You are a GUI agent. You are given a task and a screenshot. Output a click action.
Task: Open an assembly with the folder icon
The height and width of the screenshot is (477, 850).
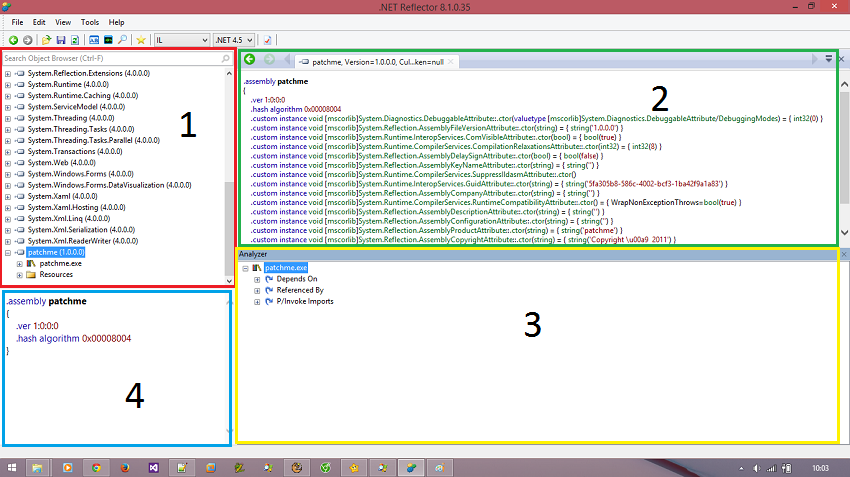coord(47,40)
